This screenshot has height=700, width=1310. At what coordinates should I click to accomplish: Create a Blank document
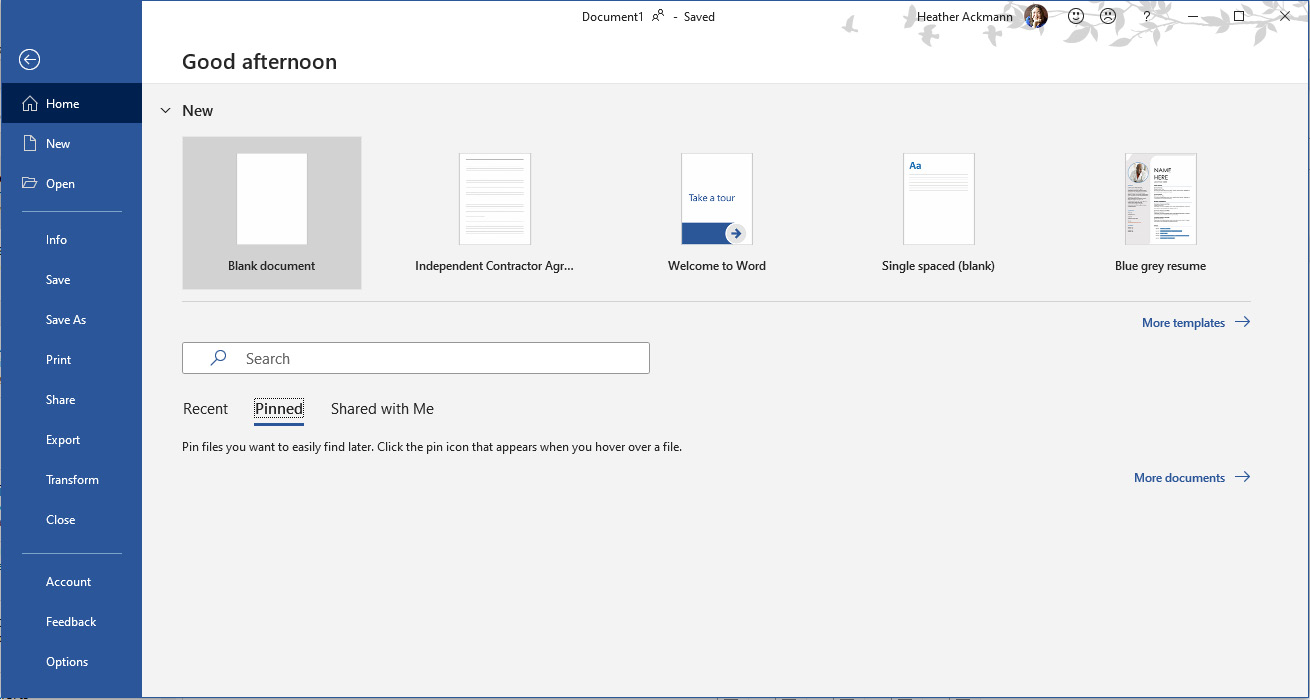pyautogui.click(x=272, y=213)
